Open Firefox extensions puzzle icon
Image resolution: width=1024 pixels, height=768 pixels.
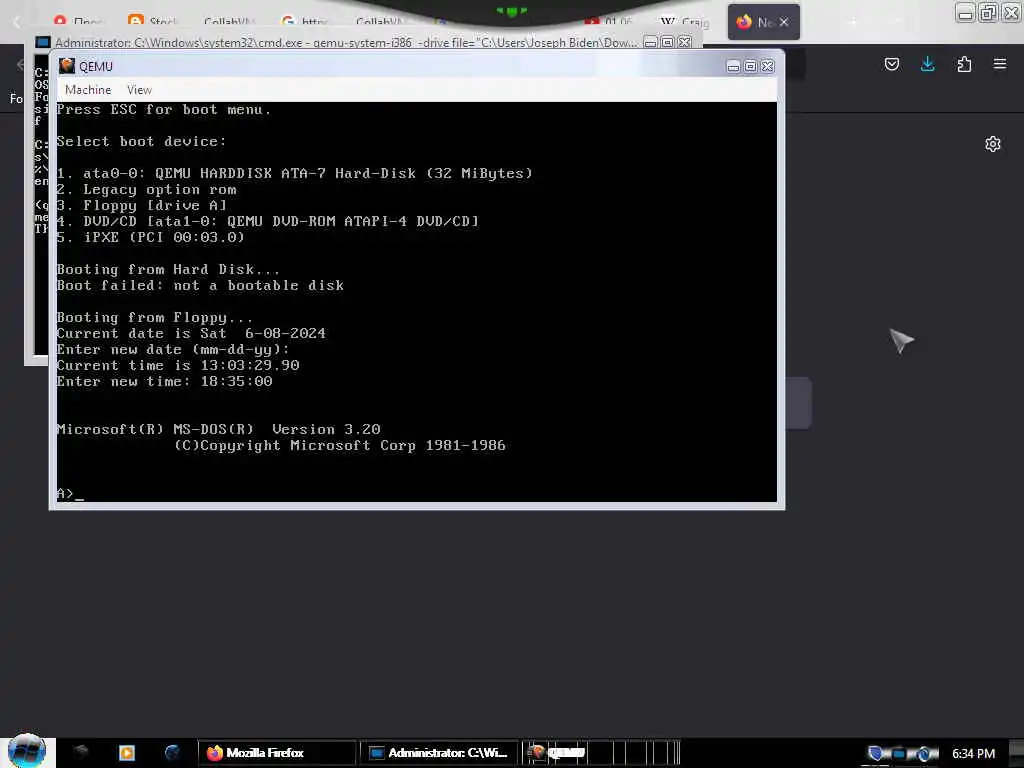tap(964, 64)
